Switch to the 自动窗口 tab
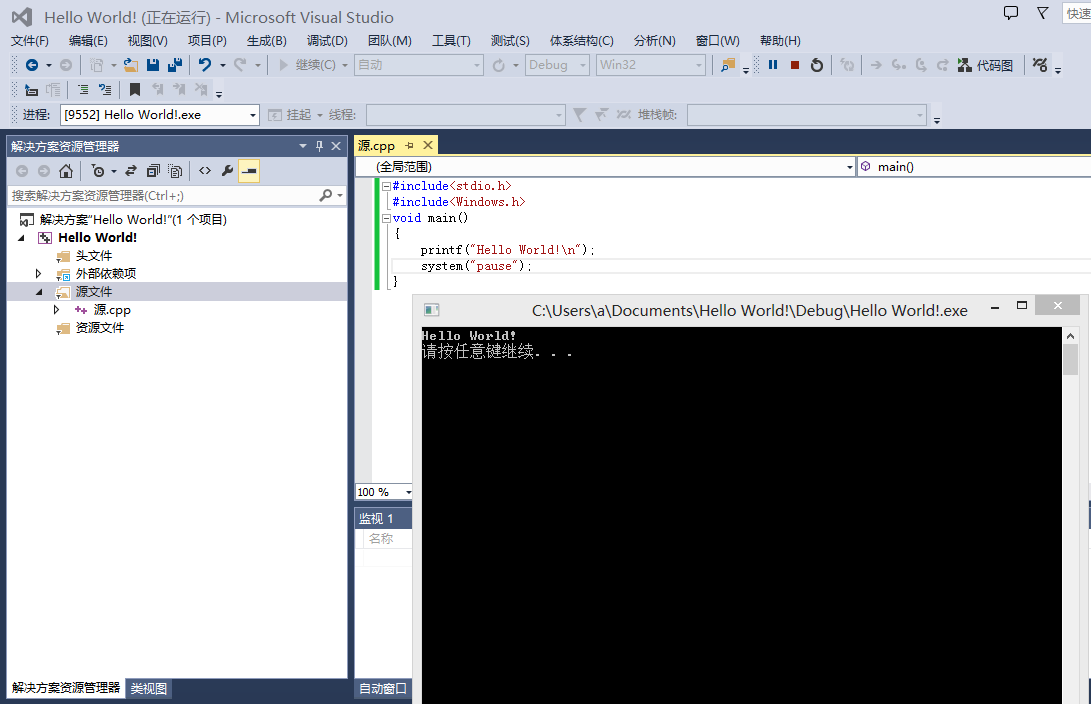Image resolution: width=1091 pixels, height=704 pixels. [383, 689]
